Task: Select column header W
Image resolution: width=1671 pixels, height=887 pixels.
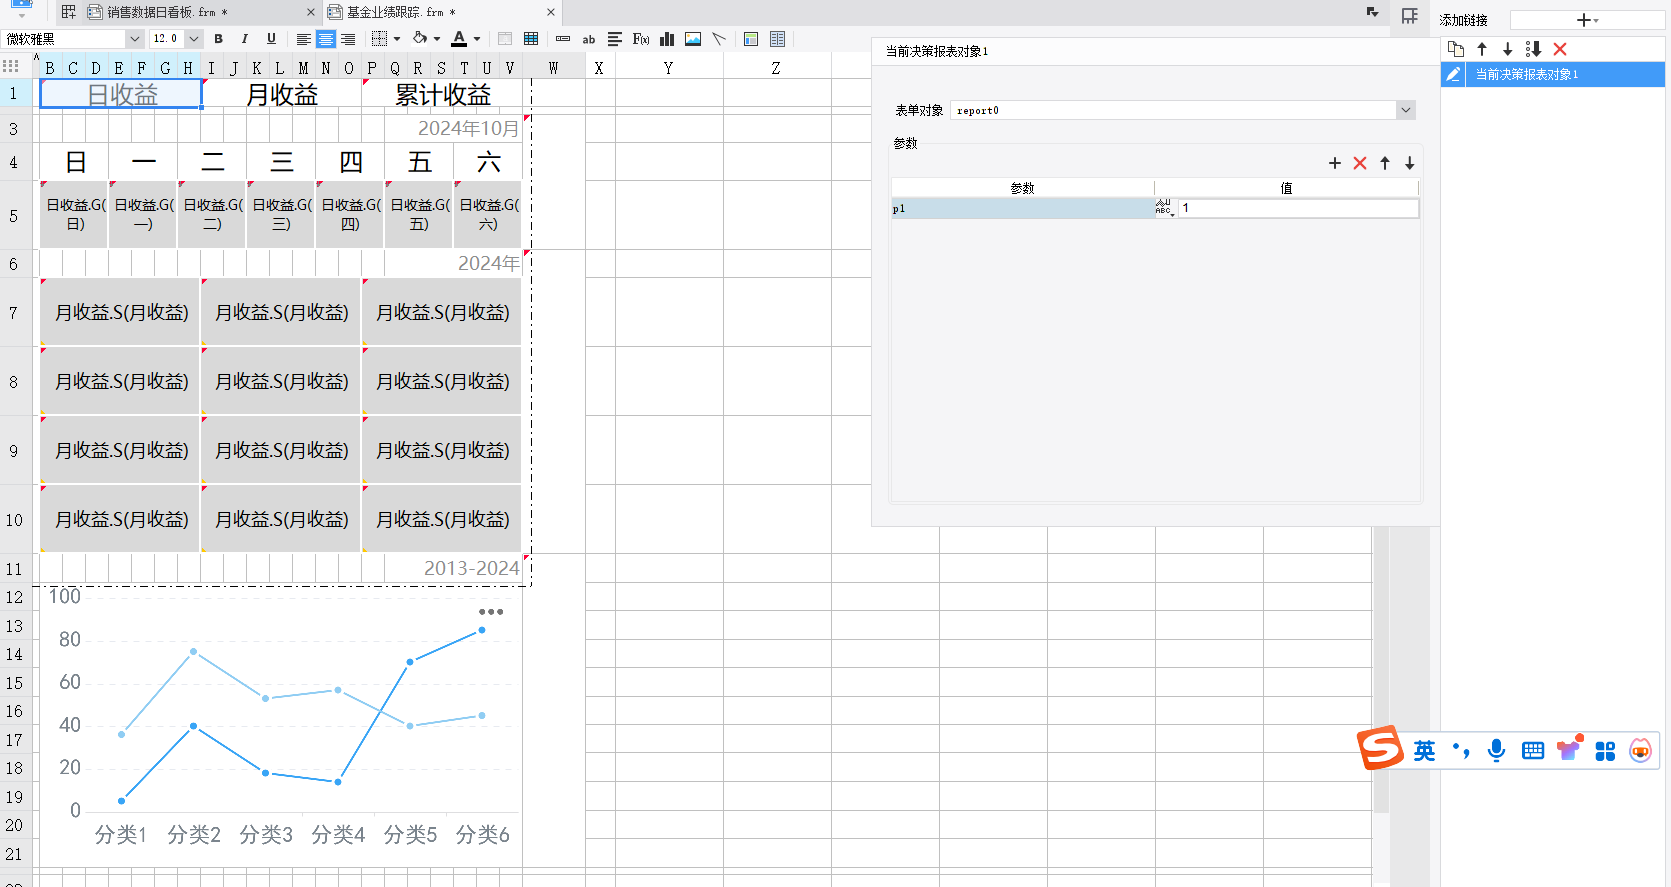Action: [553, 67]
